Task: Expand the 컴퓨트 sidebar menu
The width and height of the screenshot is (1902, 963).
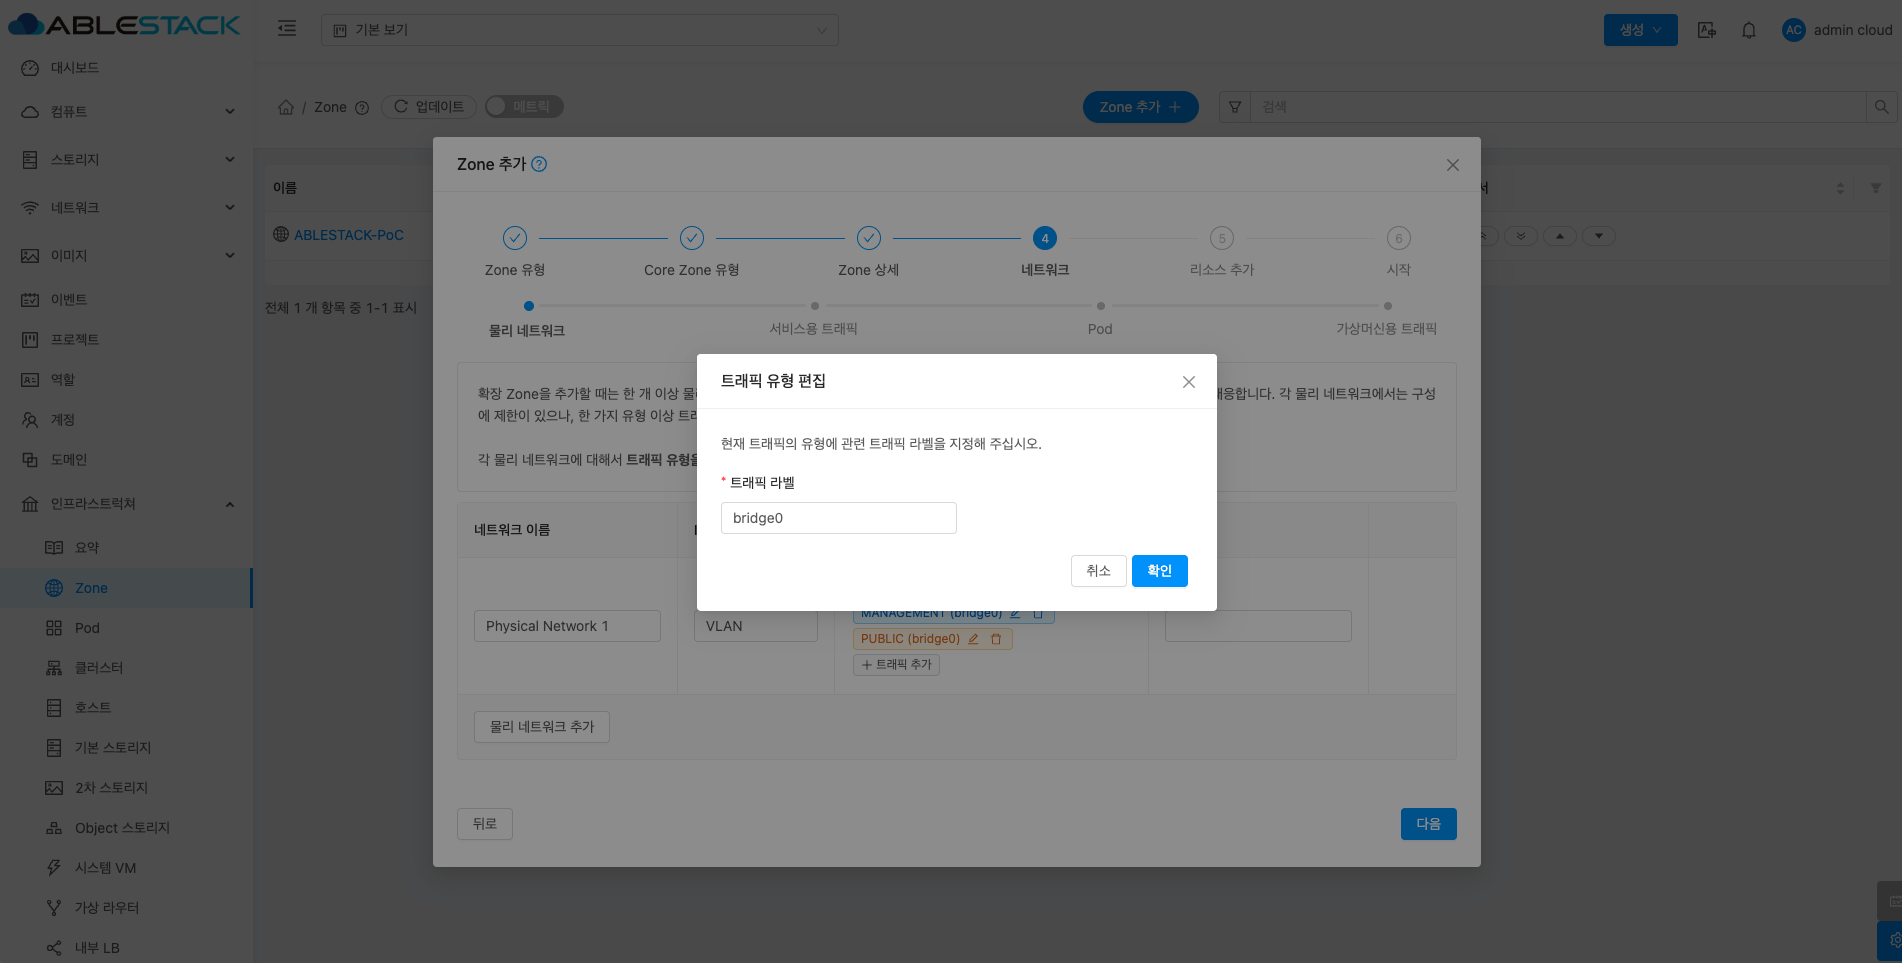Action: tap(126, 112)
